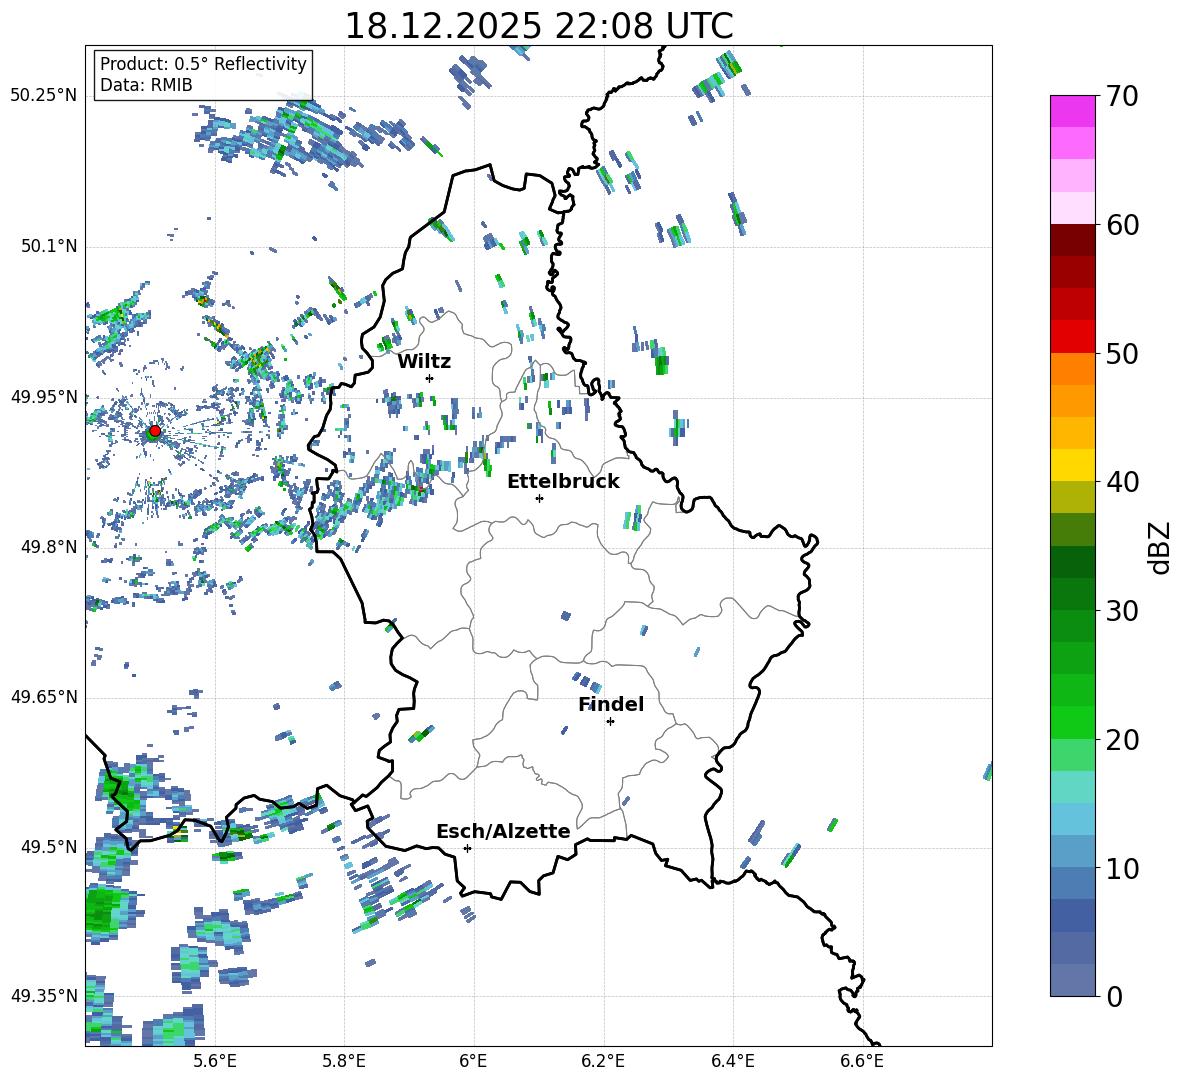Viewport: 1184px width, 1081px height.
Task: Pick the magenta 70 dBZ colorbar segment
Action: (x=1073, y=111)
